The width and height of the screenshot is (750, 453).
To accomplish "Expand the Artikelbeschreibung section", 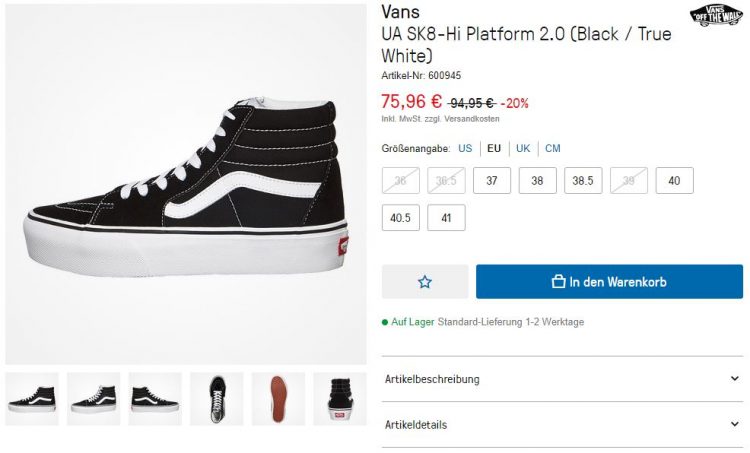I will point(562,379).
